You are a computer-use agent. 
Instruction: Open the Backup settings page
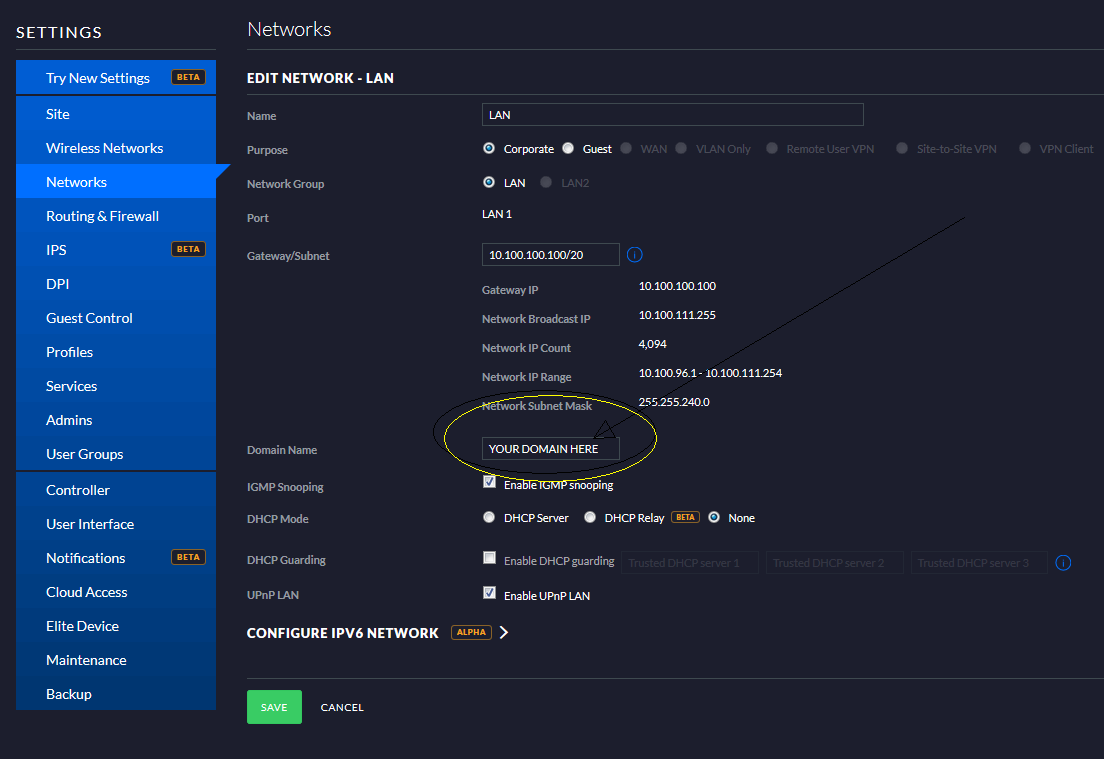tap(68, 694)
